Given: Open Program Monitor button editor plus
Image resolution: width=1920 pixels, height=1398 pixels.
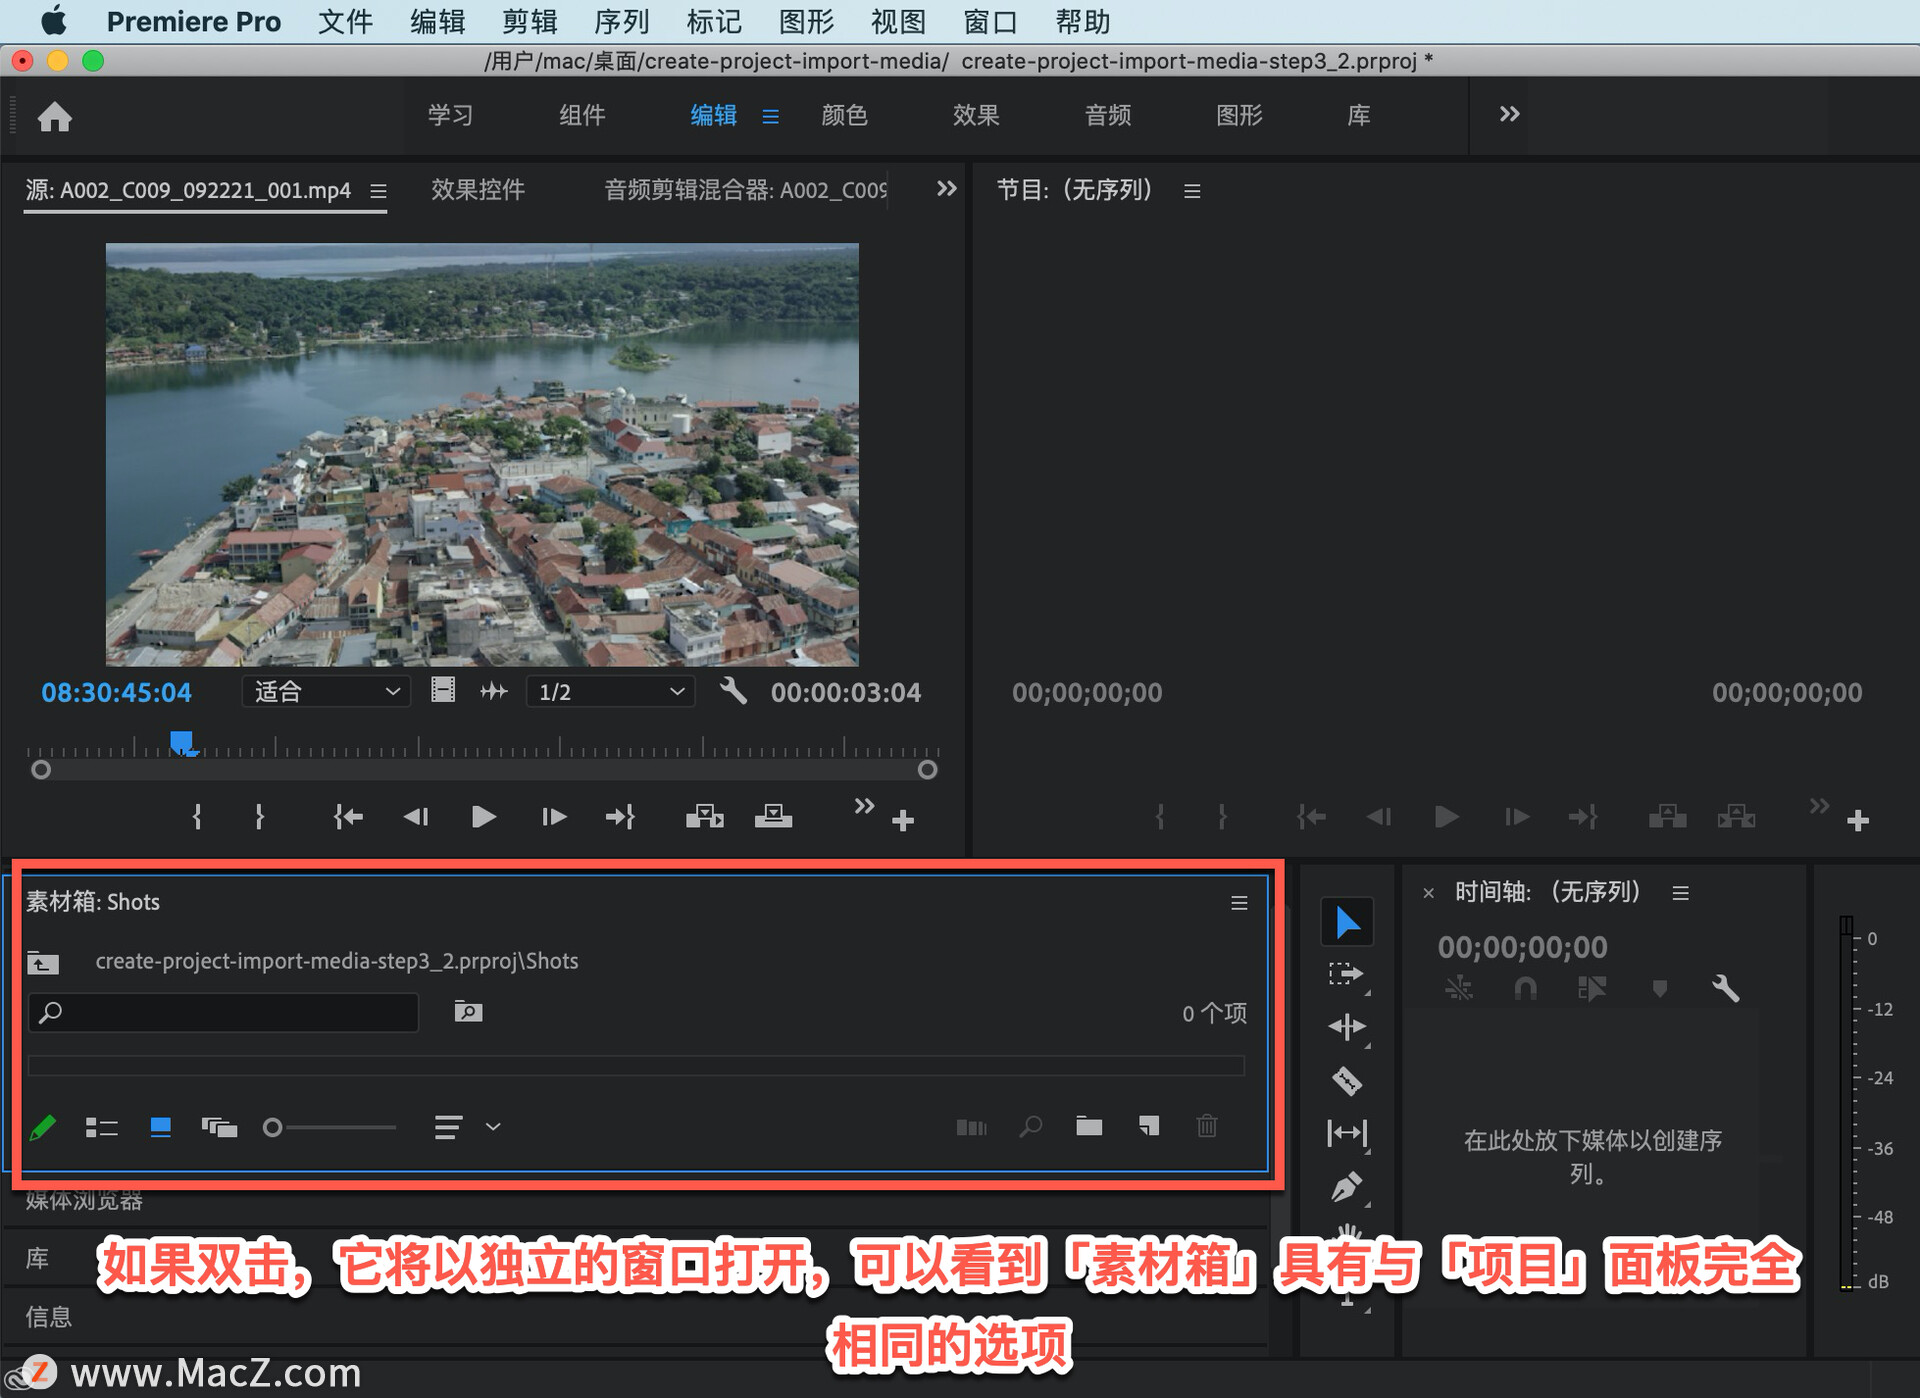Looking at the screenshot, I should click(1858, 821).
